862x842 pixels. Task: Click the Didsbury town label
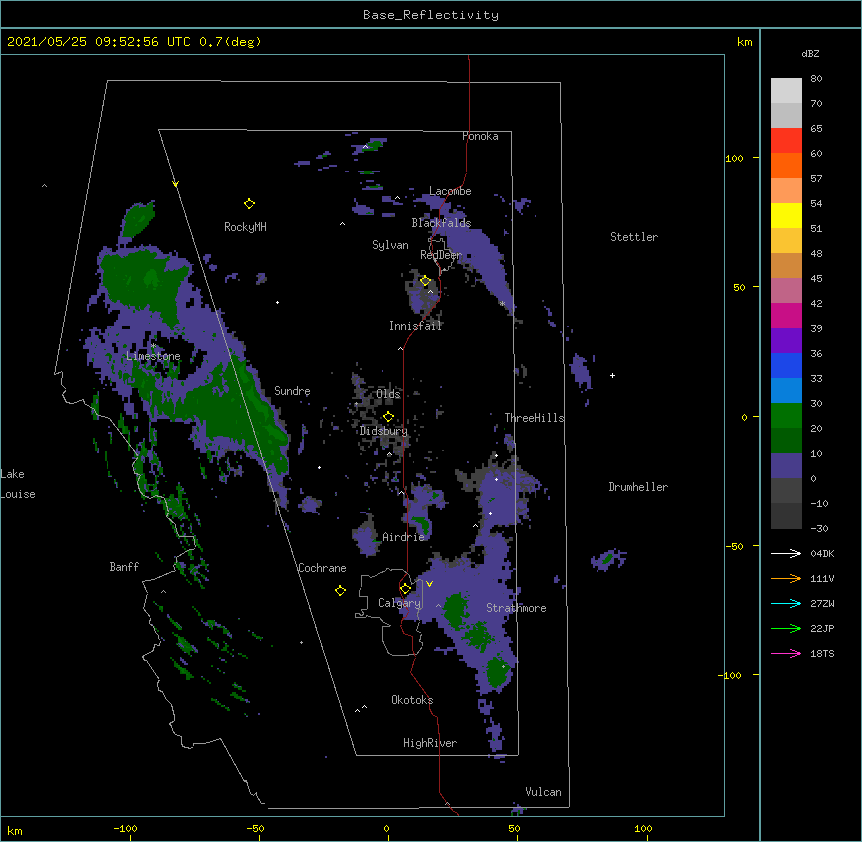pyautogui.click(x=384, y=431)
